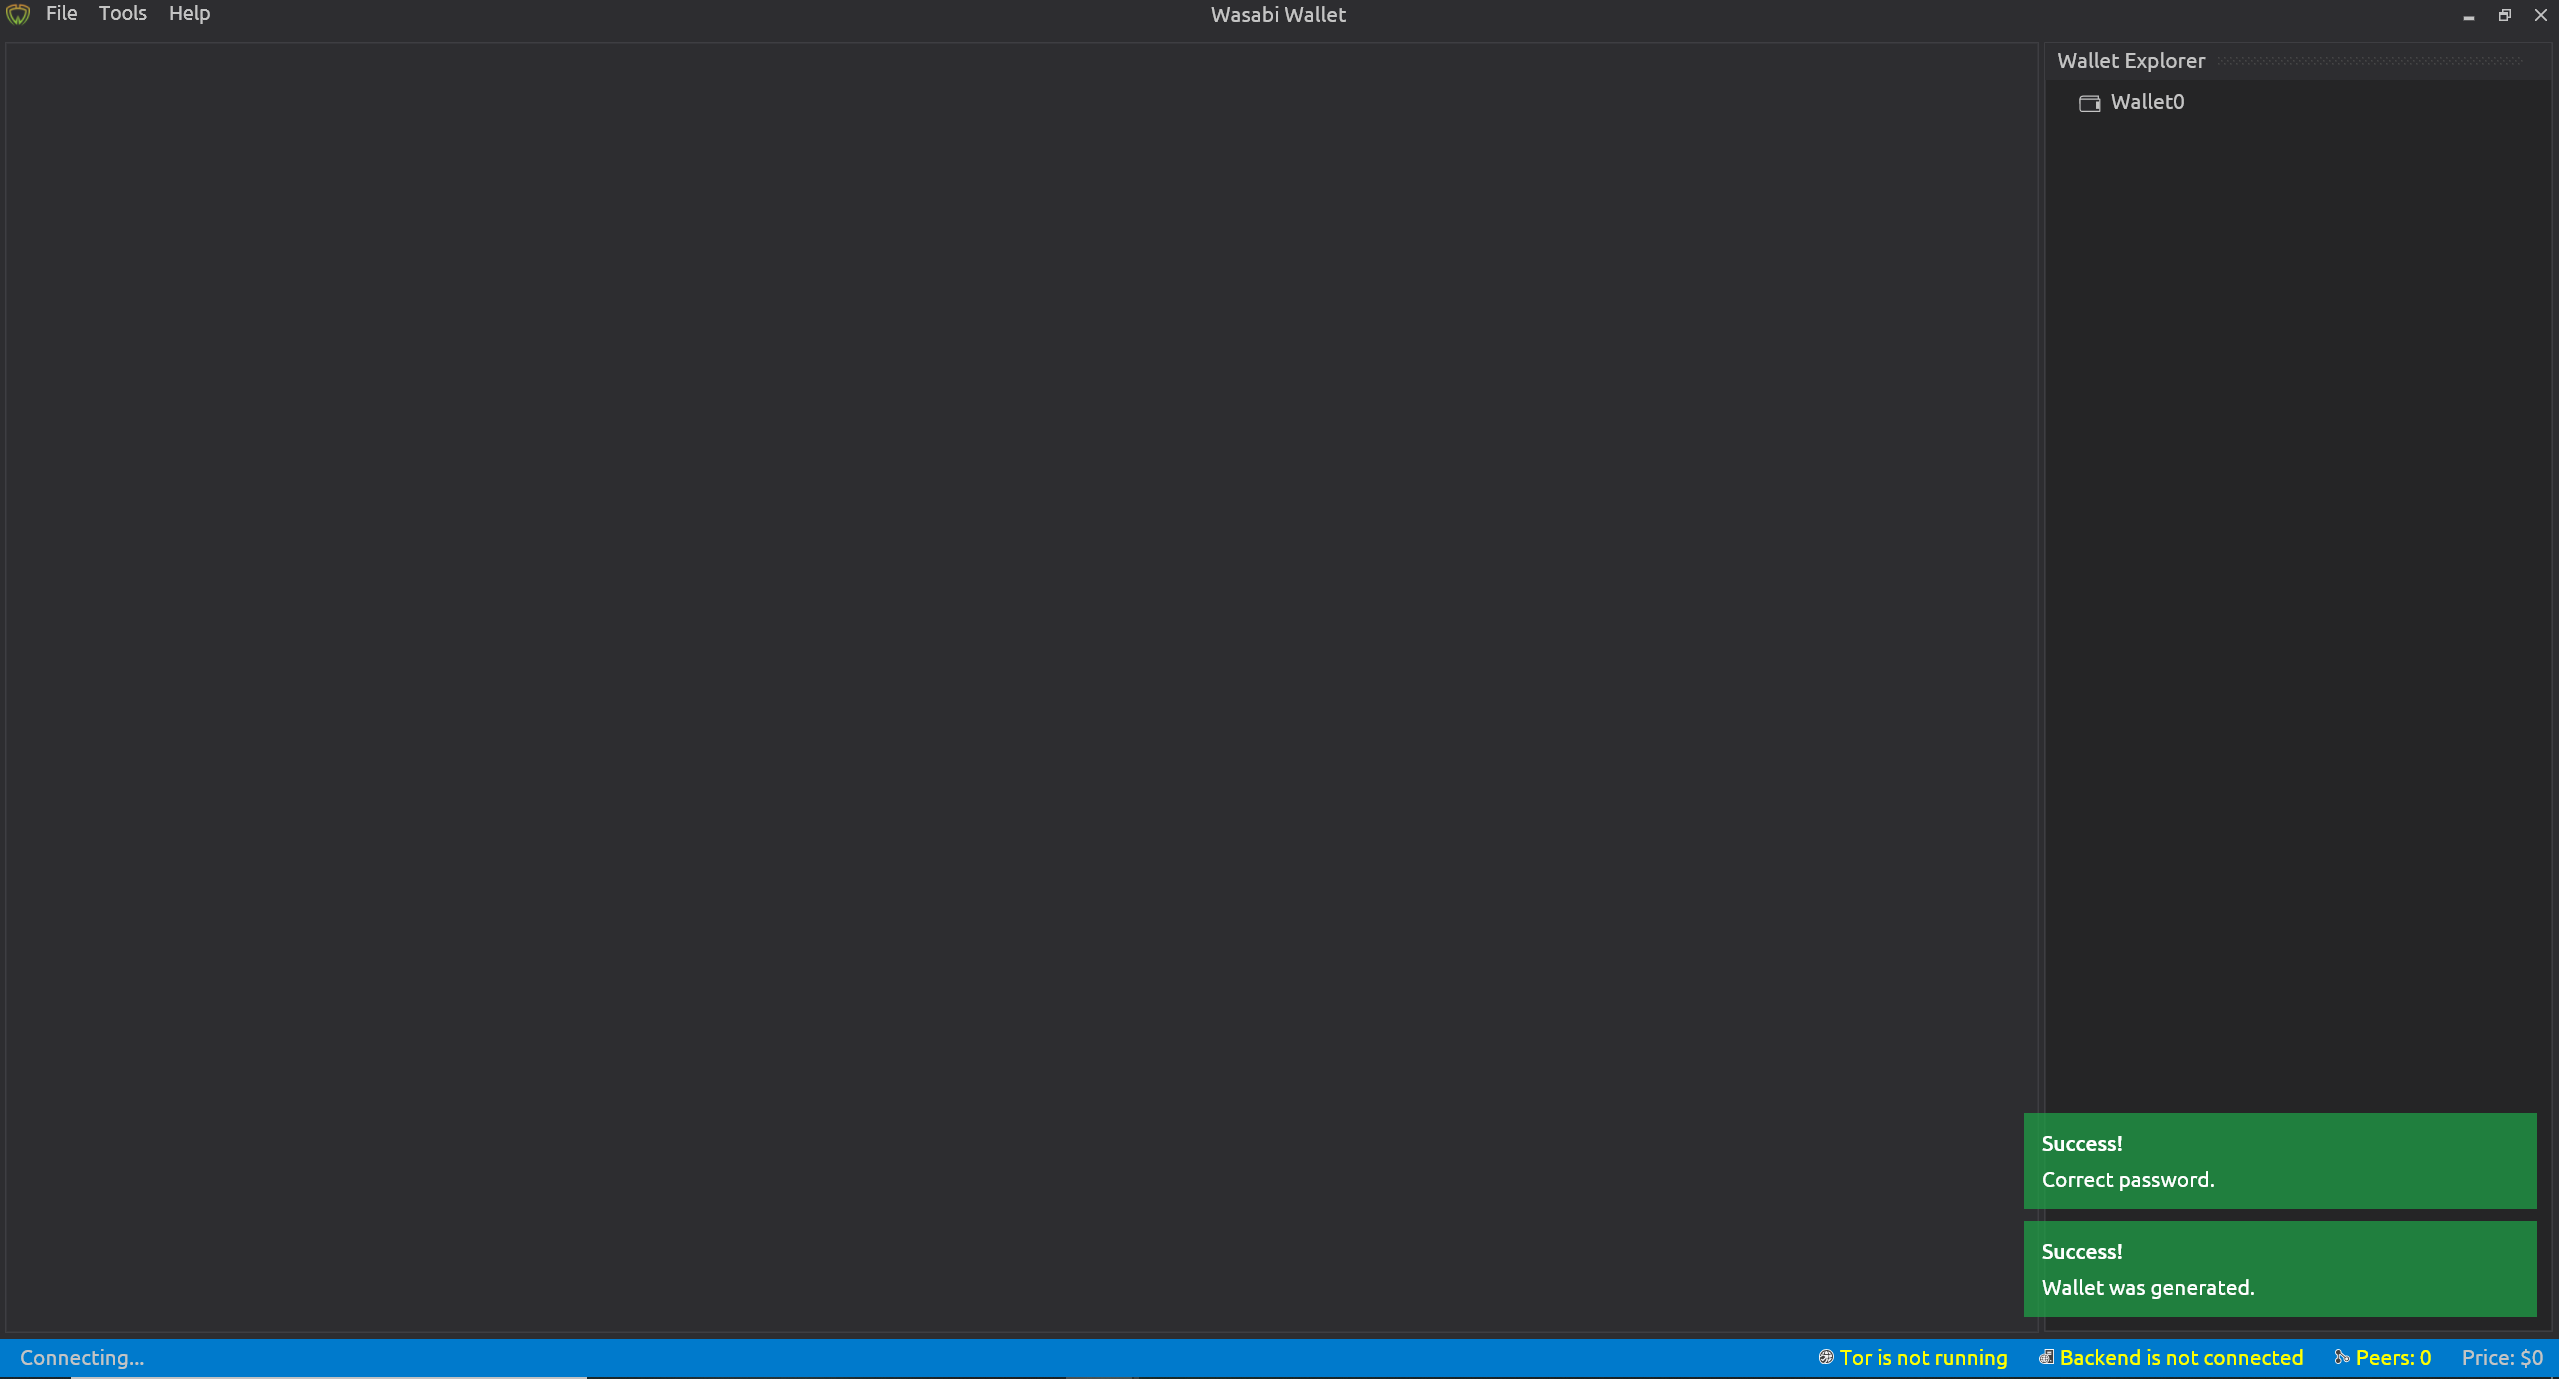Image resolution: width=2559 pixels, height=1379 pixels.
Task: Click the dotted grip beside Wallet Explorer
Action: [x=2370, y=61]
